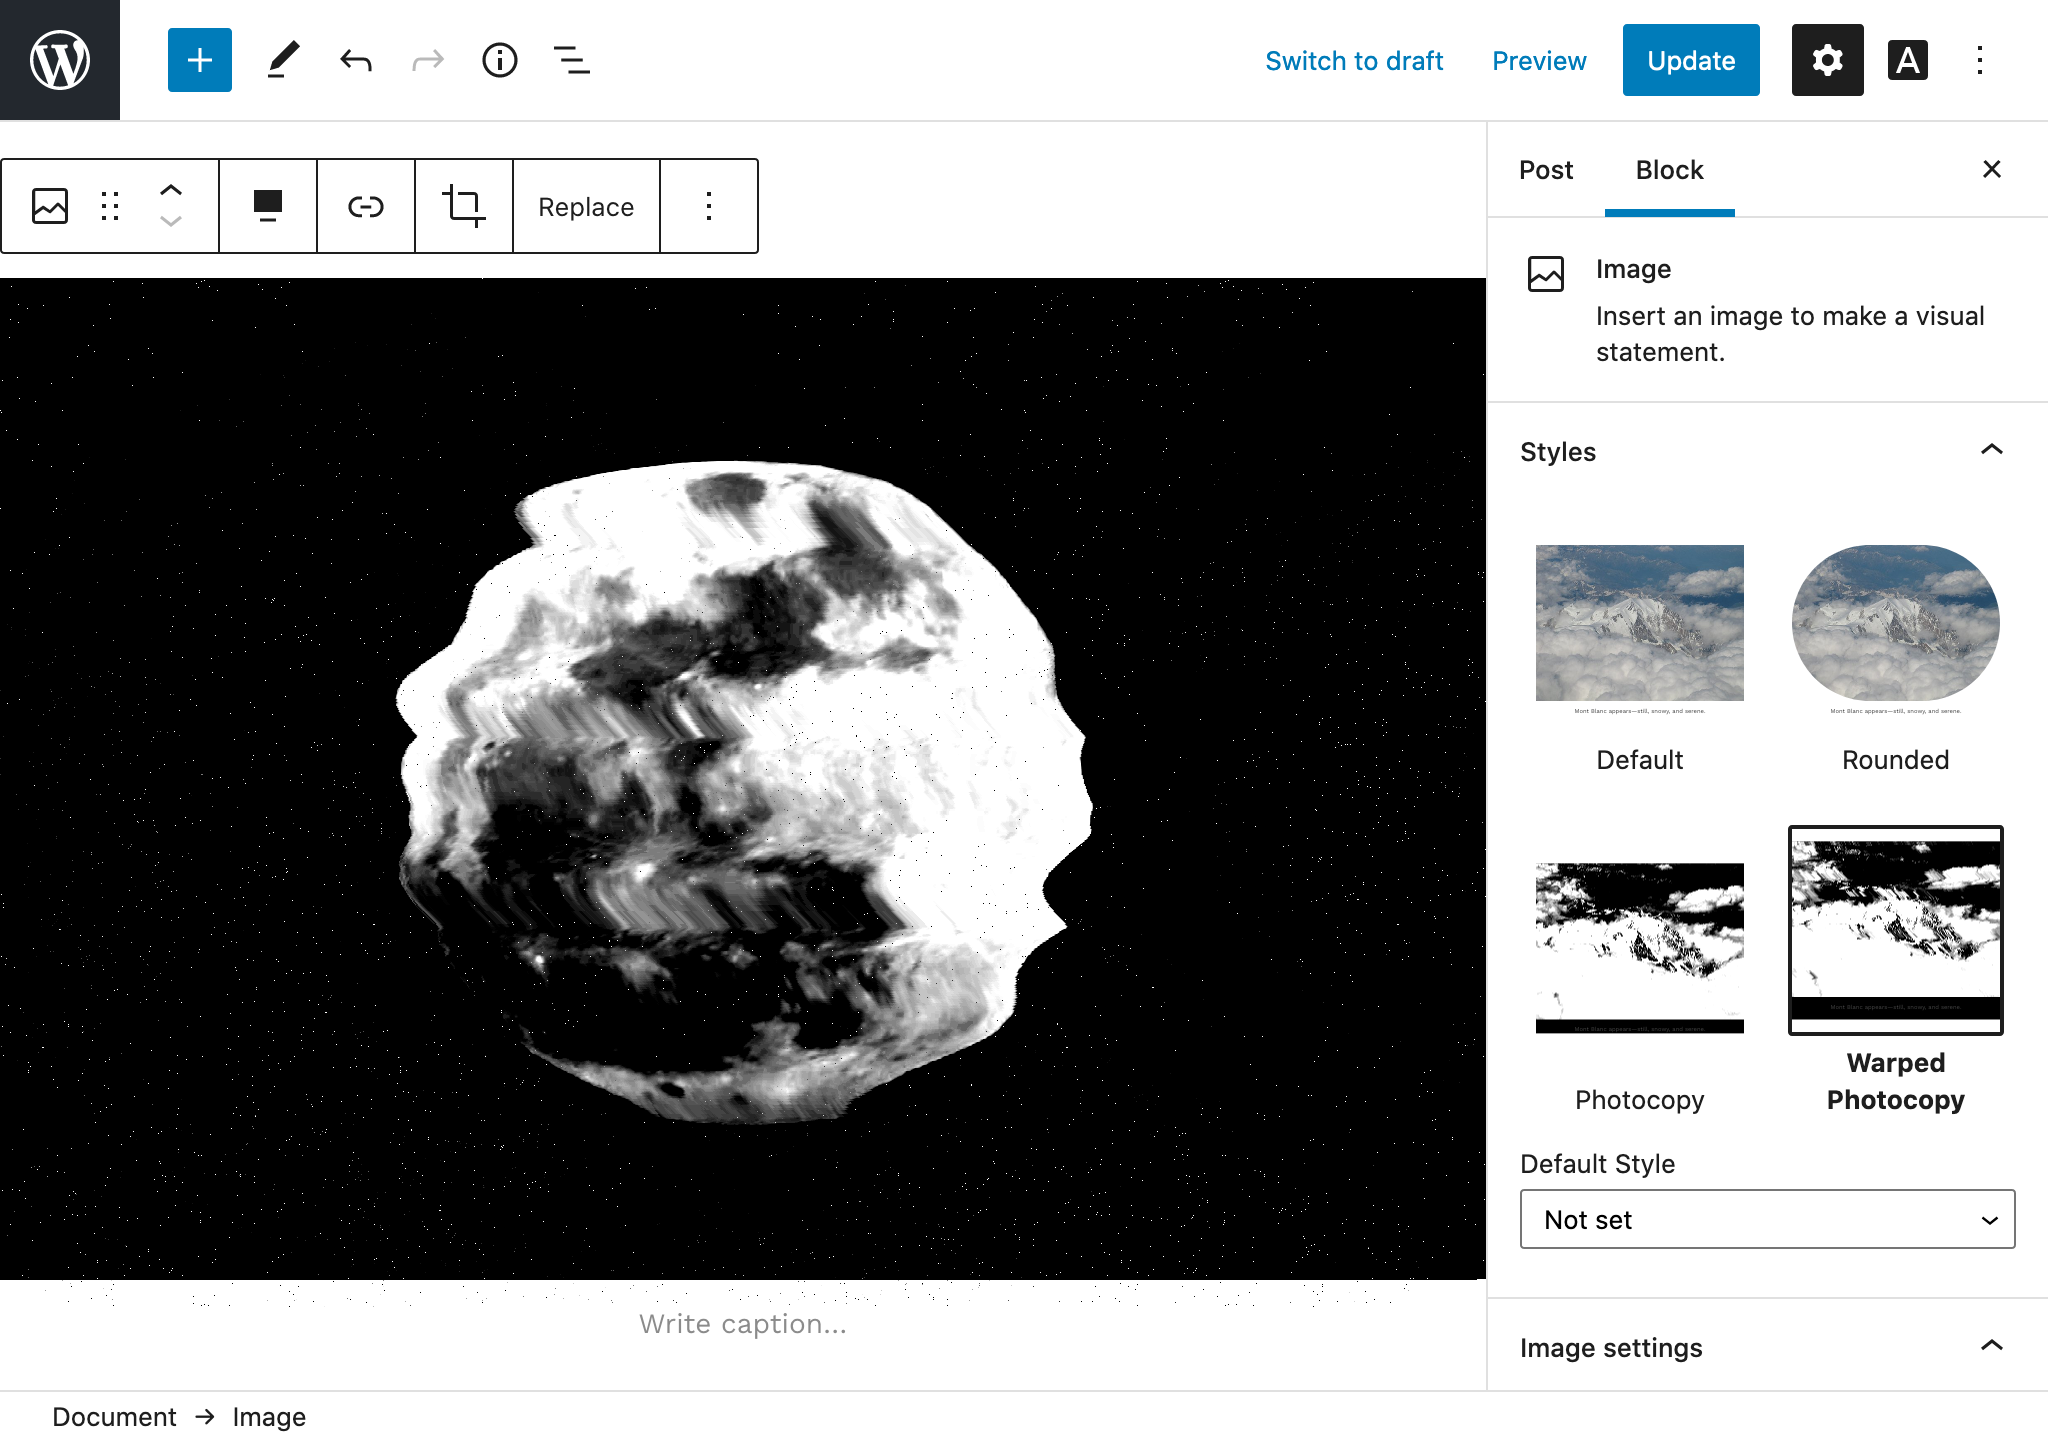Open the block inserter plus button
This screenshot has height=1440, width=2048.
click(200, 60)
